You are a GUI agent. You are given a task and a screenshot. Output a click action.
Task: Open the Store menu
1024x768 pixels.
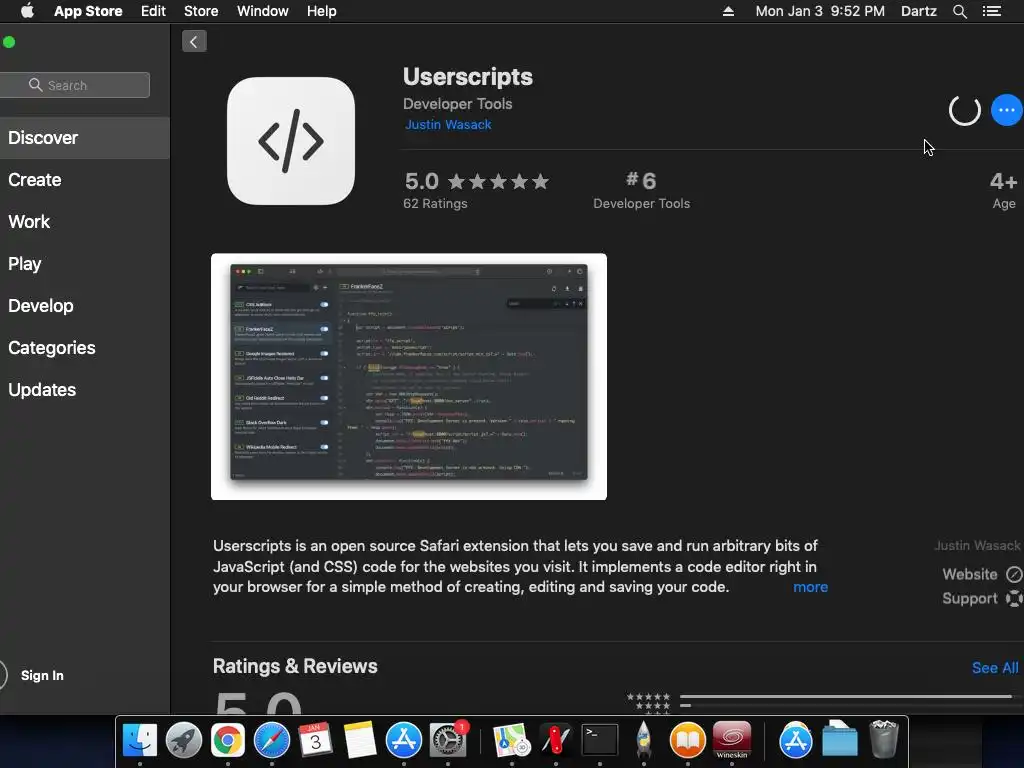click(201, 11)
